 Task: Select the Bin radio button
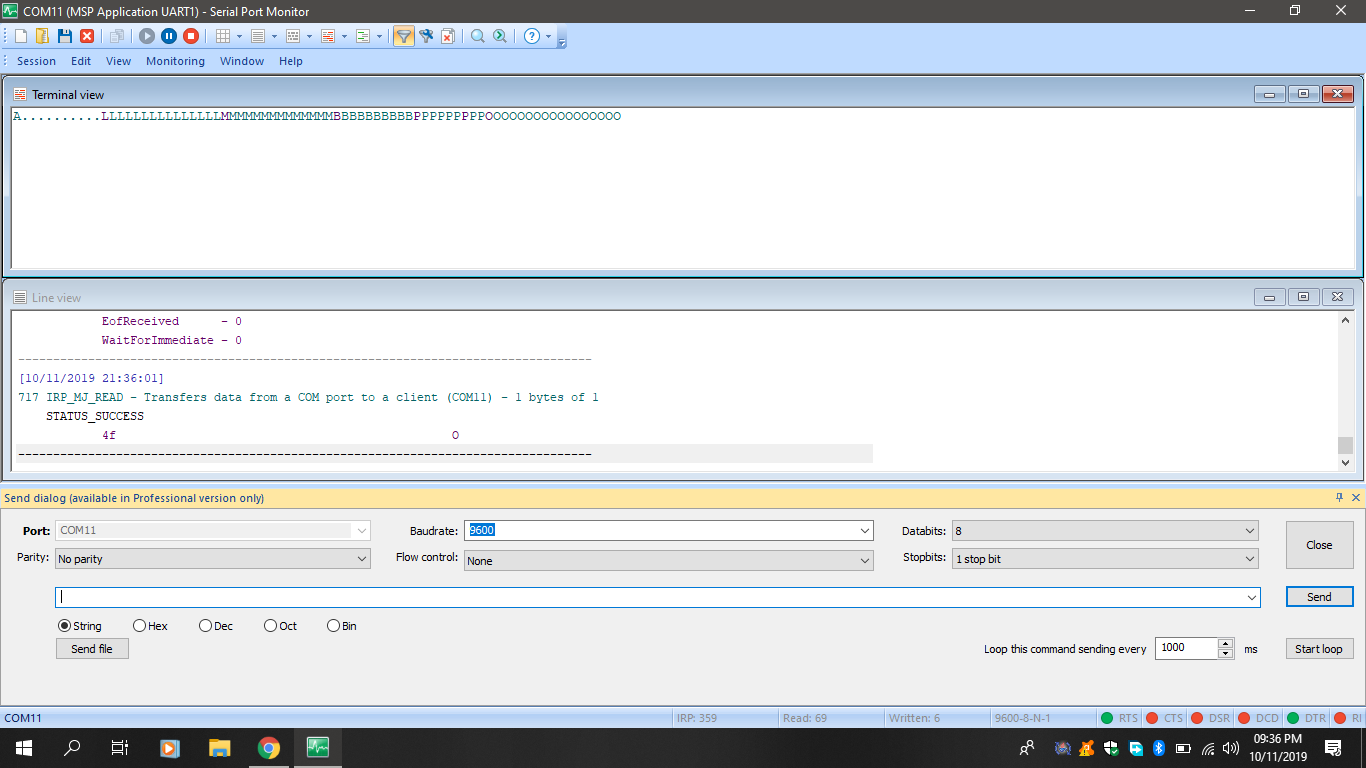[333, 626]
